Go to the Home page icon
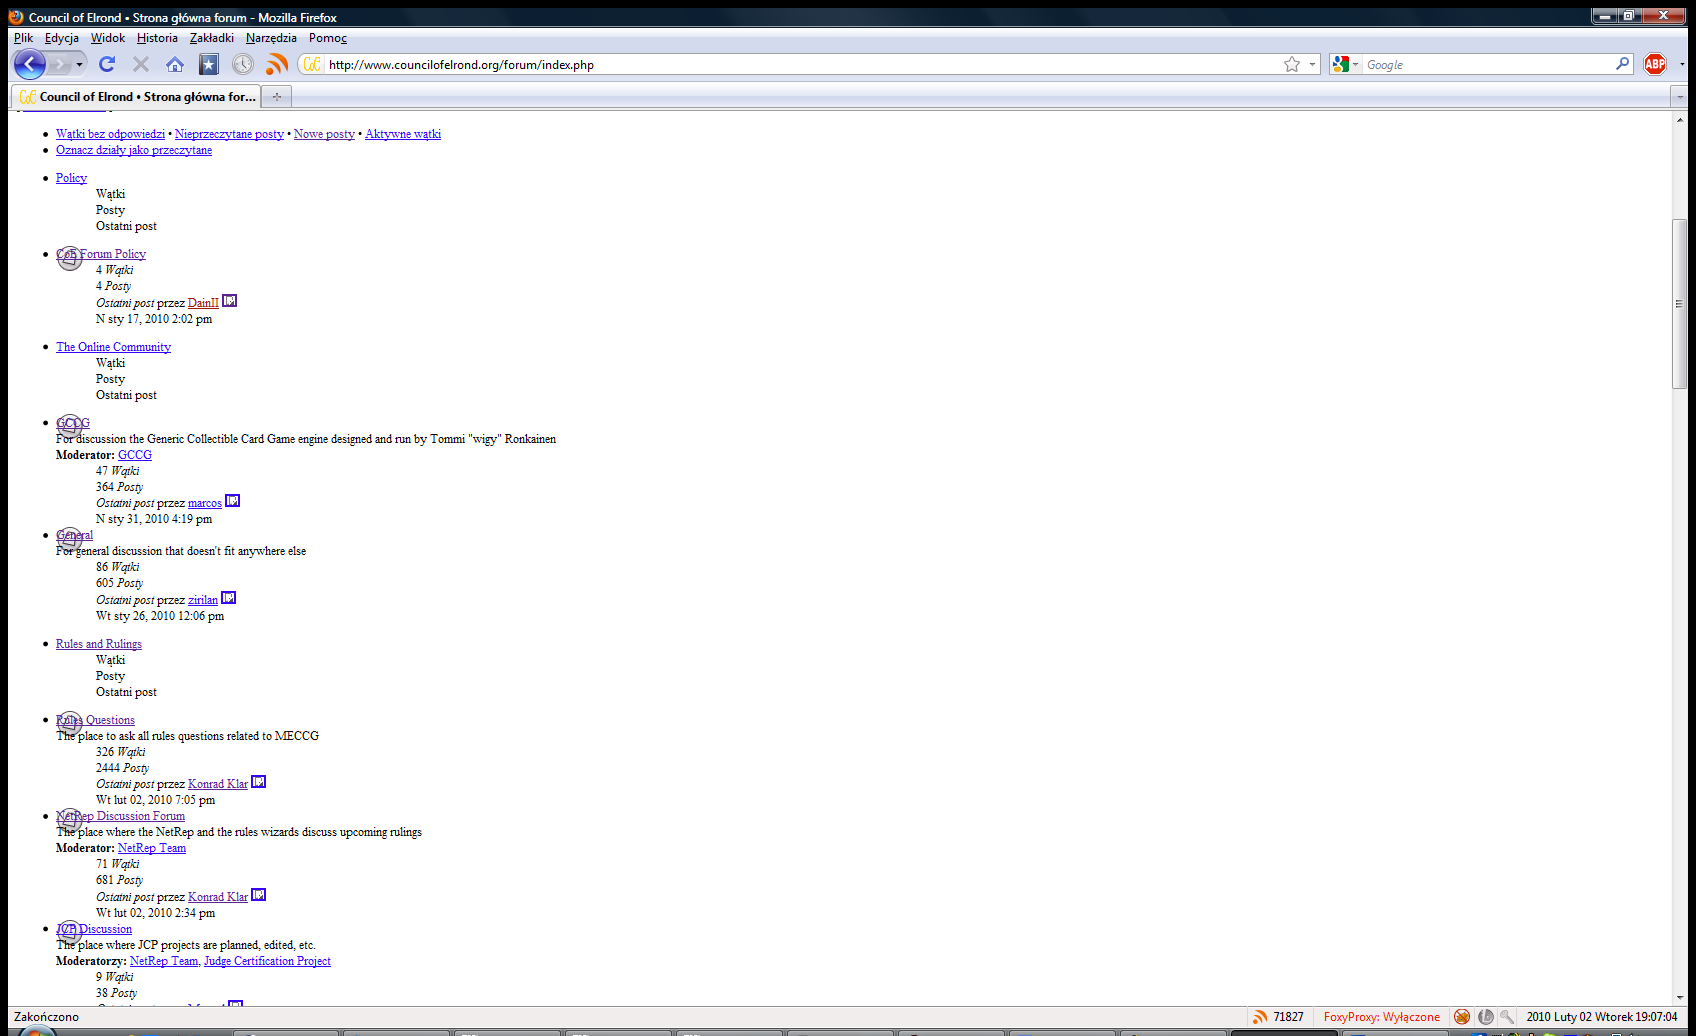The image size is (1696, 1036). [175, 64]
